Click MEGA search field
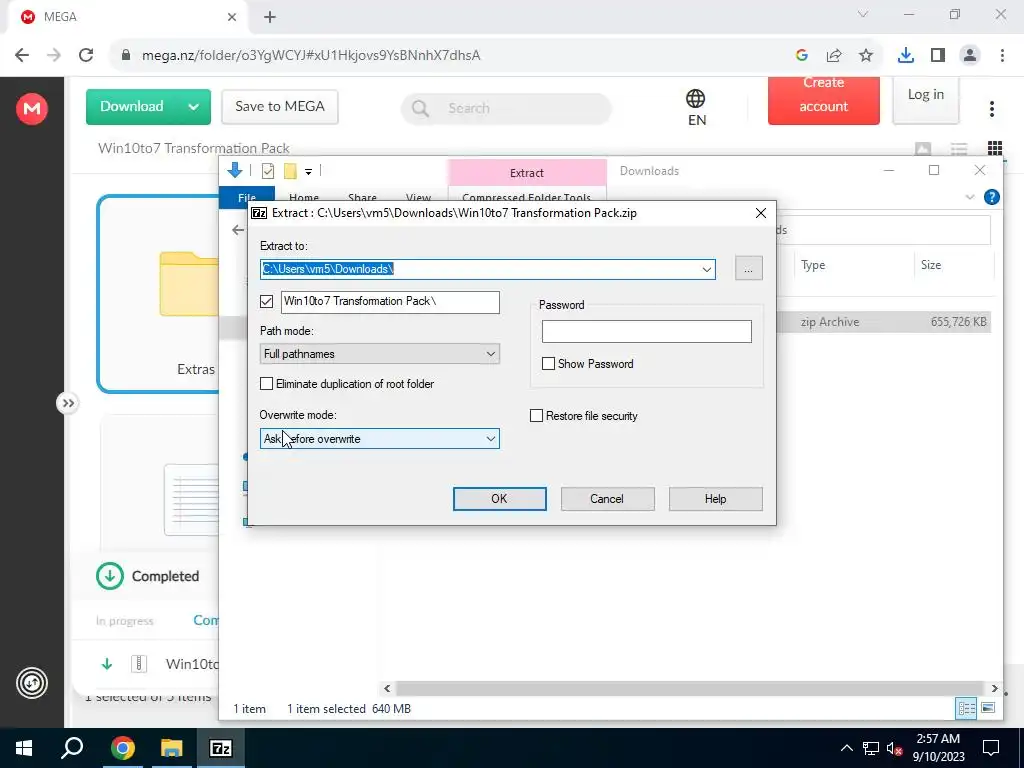Image resolution: width=1024 pixels, height=768 pixels. [506, 108]
